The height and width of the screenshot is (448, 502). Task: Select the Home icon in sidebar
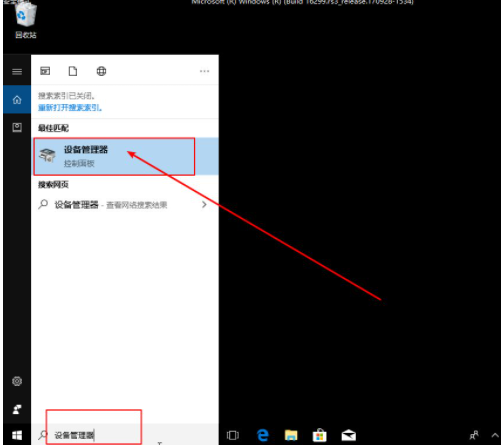[17, 99]
